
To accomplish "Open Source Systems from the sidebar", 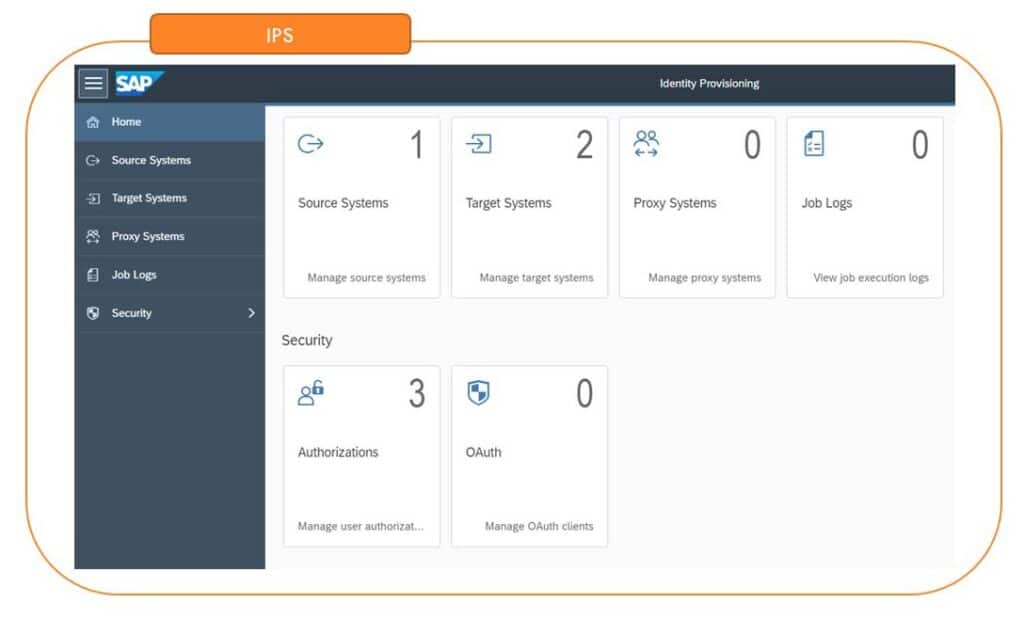I will (x=170, y=160).
